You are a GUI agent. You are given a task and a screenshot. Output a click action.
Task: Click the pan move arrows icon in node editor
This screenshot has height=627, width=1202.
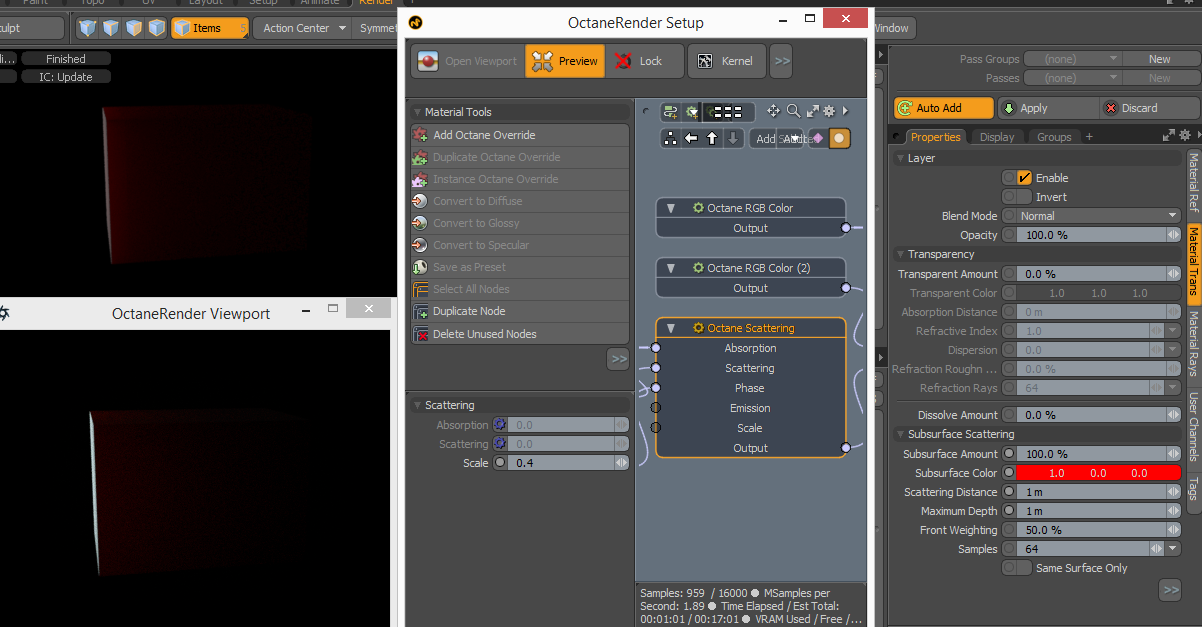(773, 111)
